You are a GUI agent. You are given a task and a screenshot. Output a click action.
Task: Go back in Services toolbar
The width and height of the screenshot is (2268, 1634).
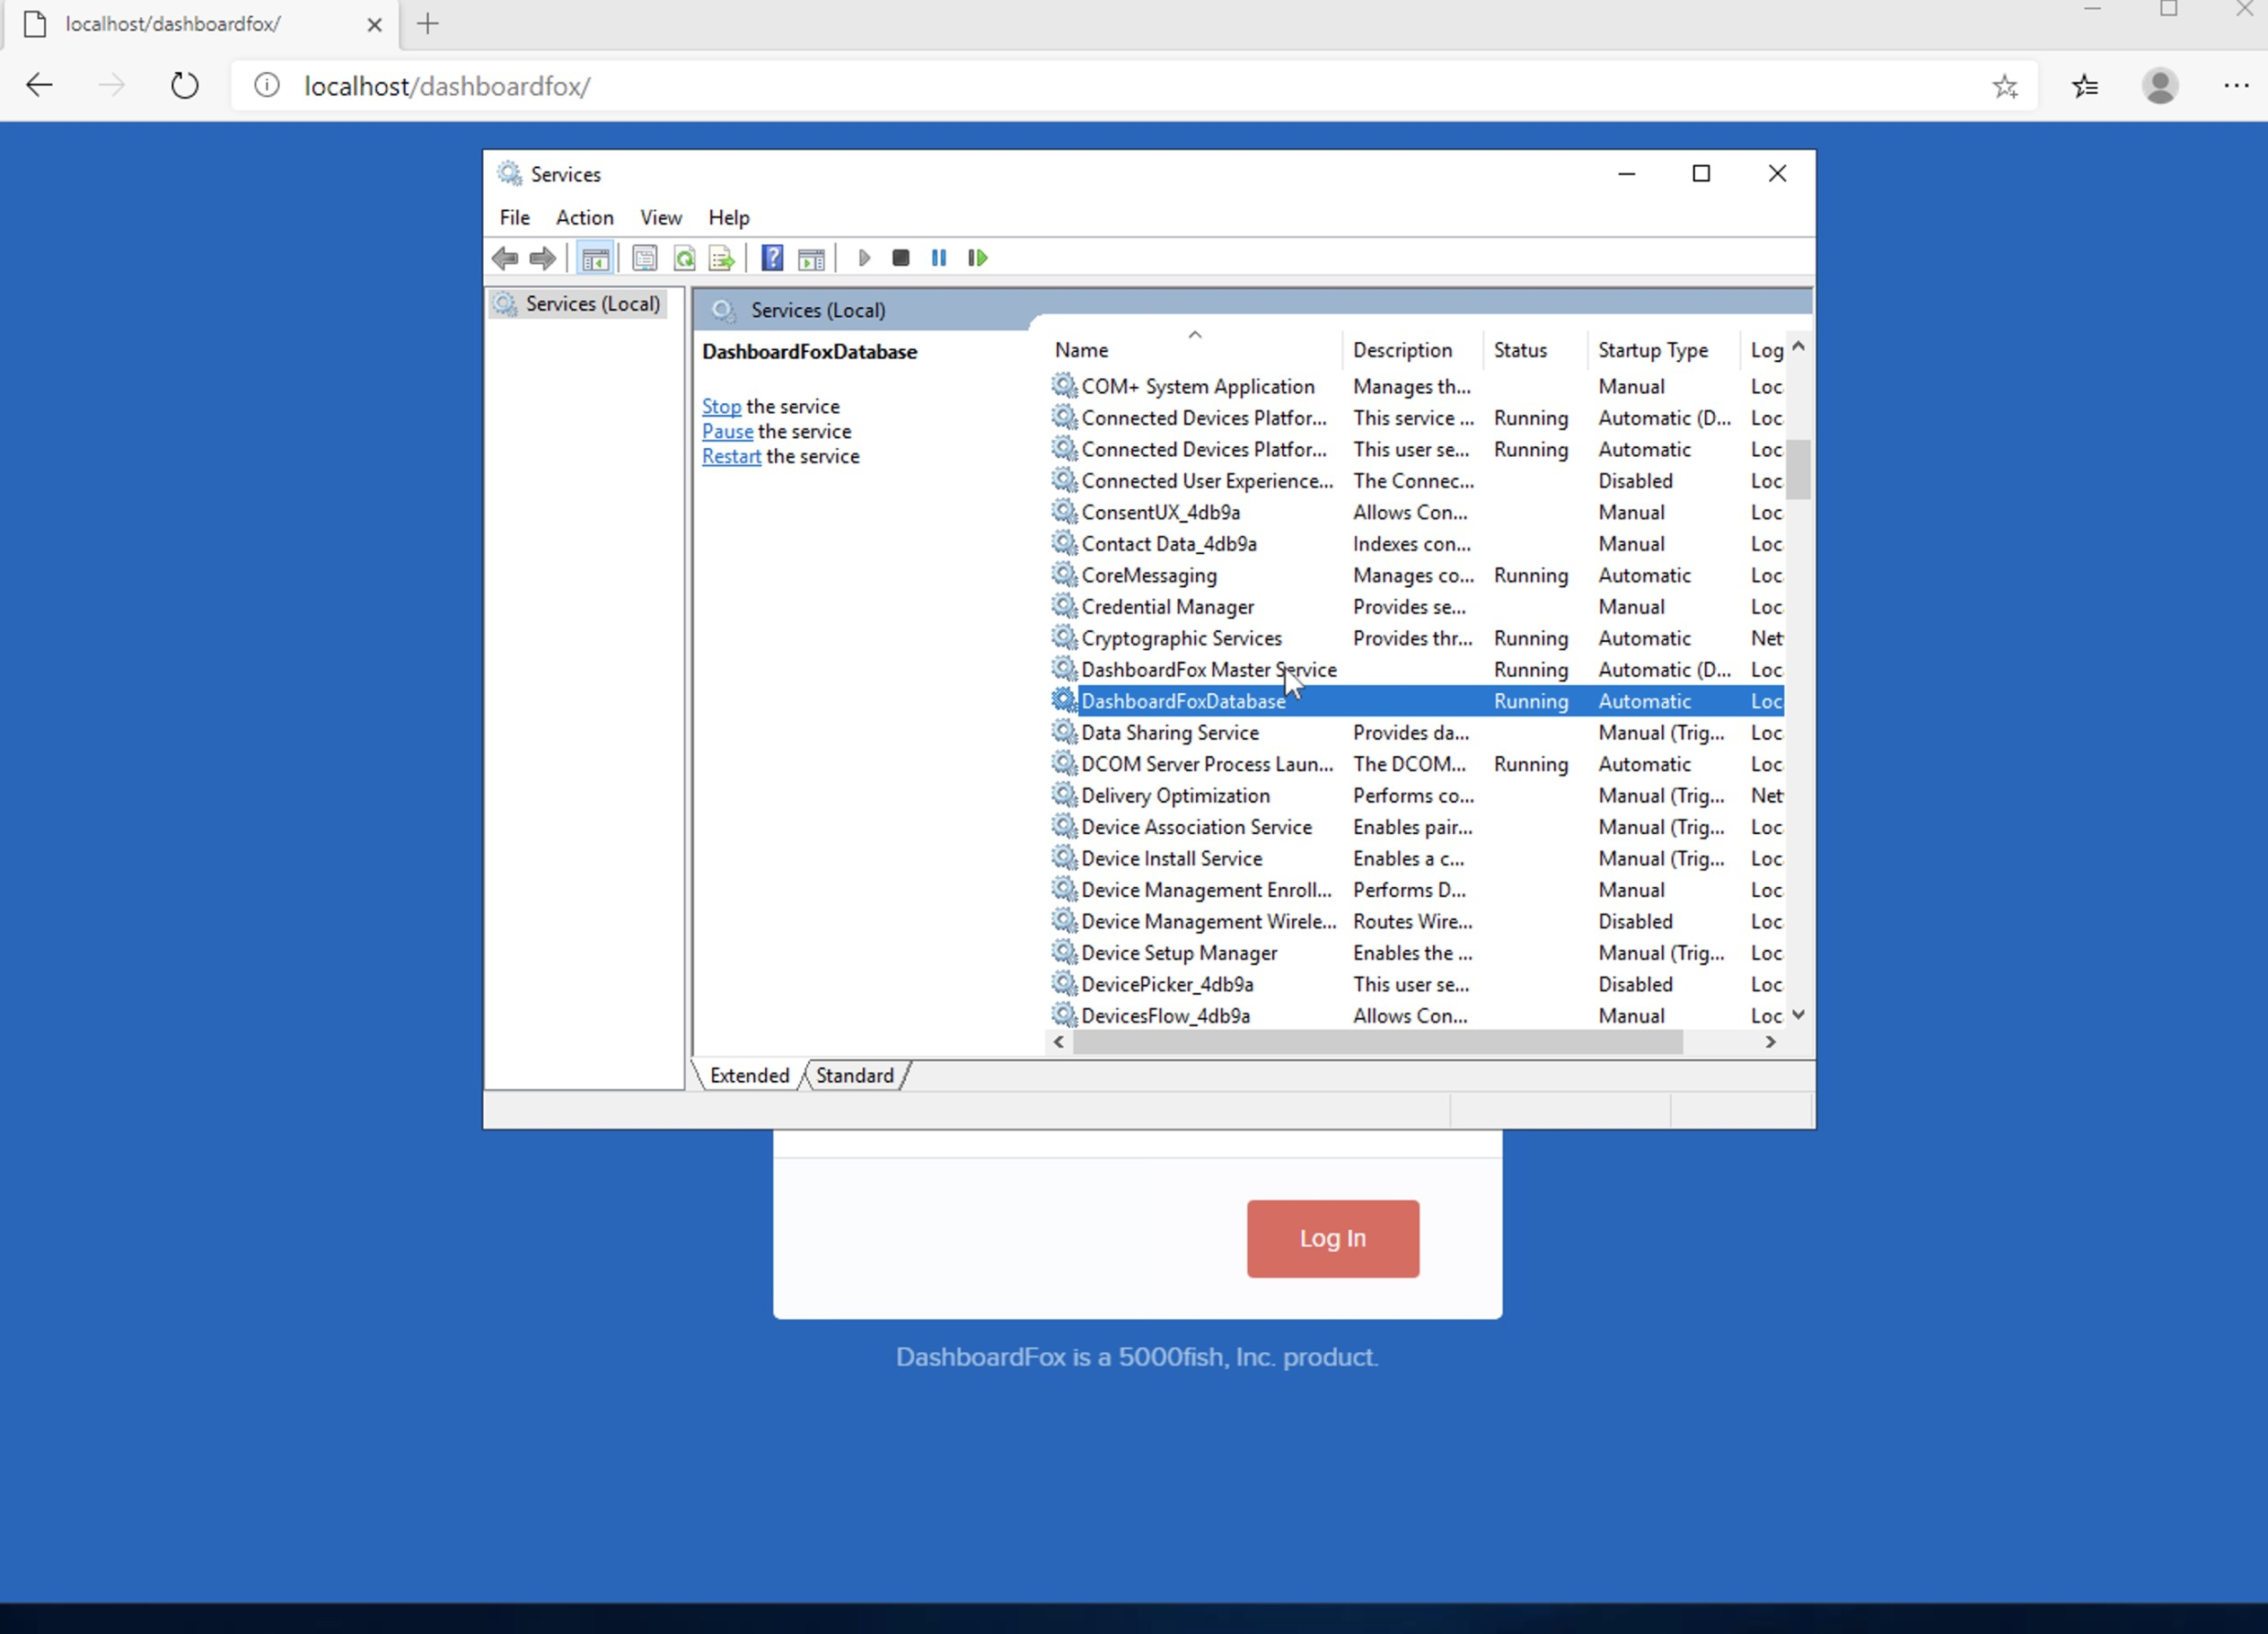pos(505,258)
